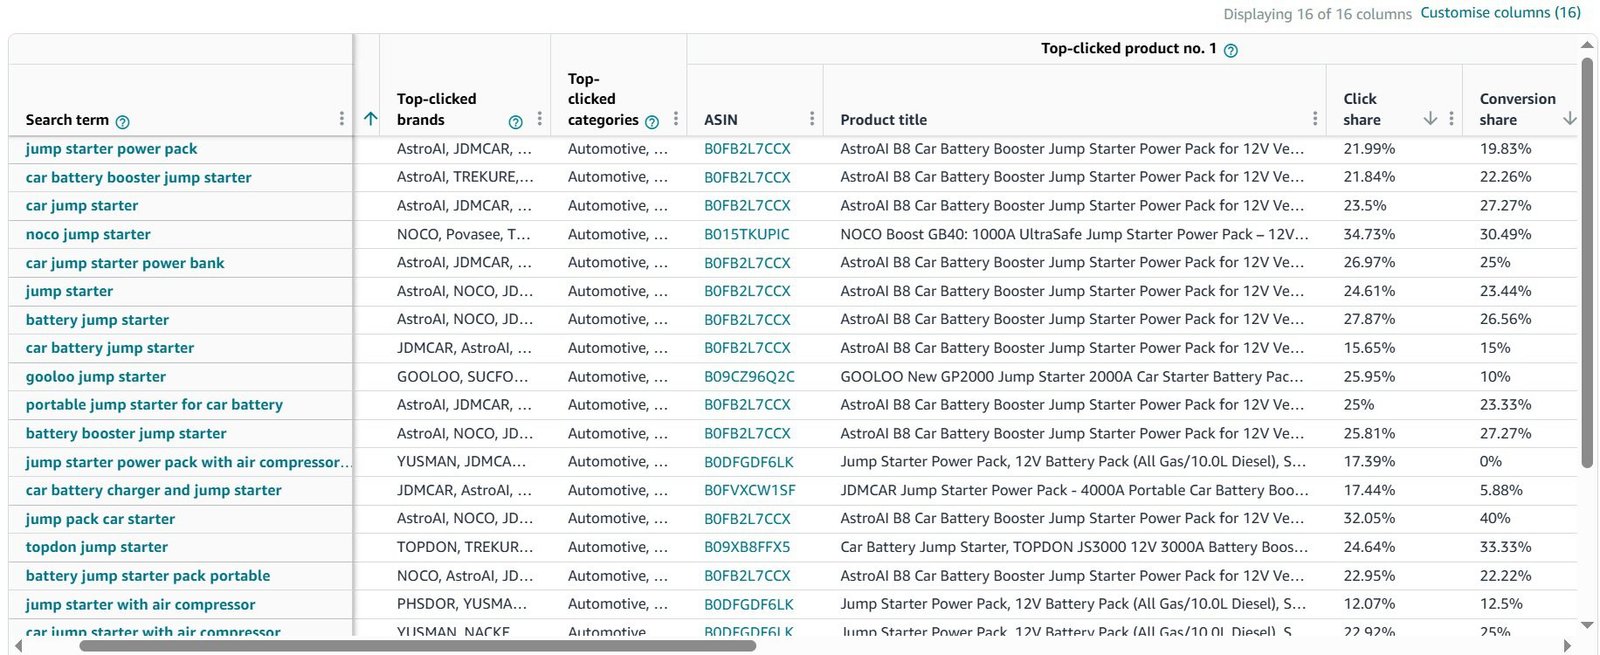Select the 5.88% conversion share value
This screenshot has height=655, width=1600.
(1501, 491)
